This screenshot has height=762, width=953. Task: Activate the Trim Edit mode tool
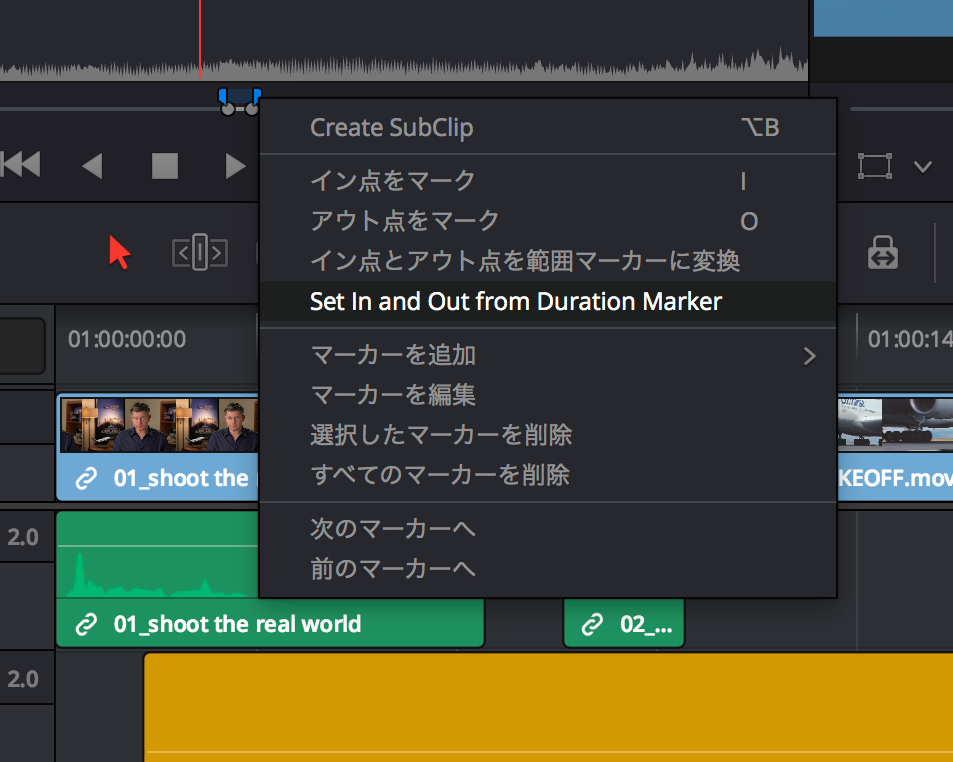tap(199, 253)
